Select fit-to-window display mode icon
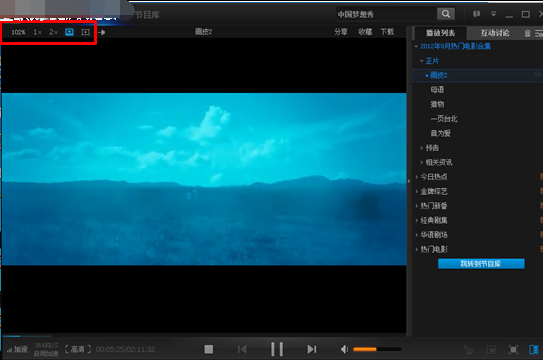The image size is (543, 360). (x=69, y=32)
